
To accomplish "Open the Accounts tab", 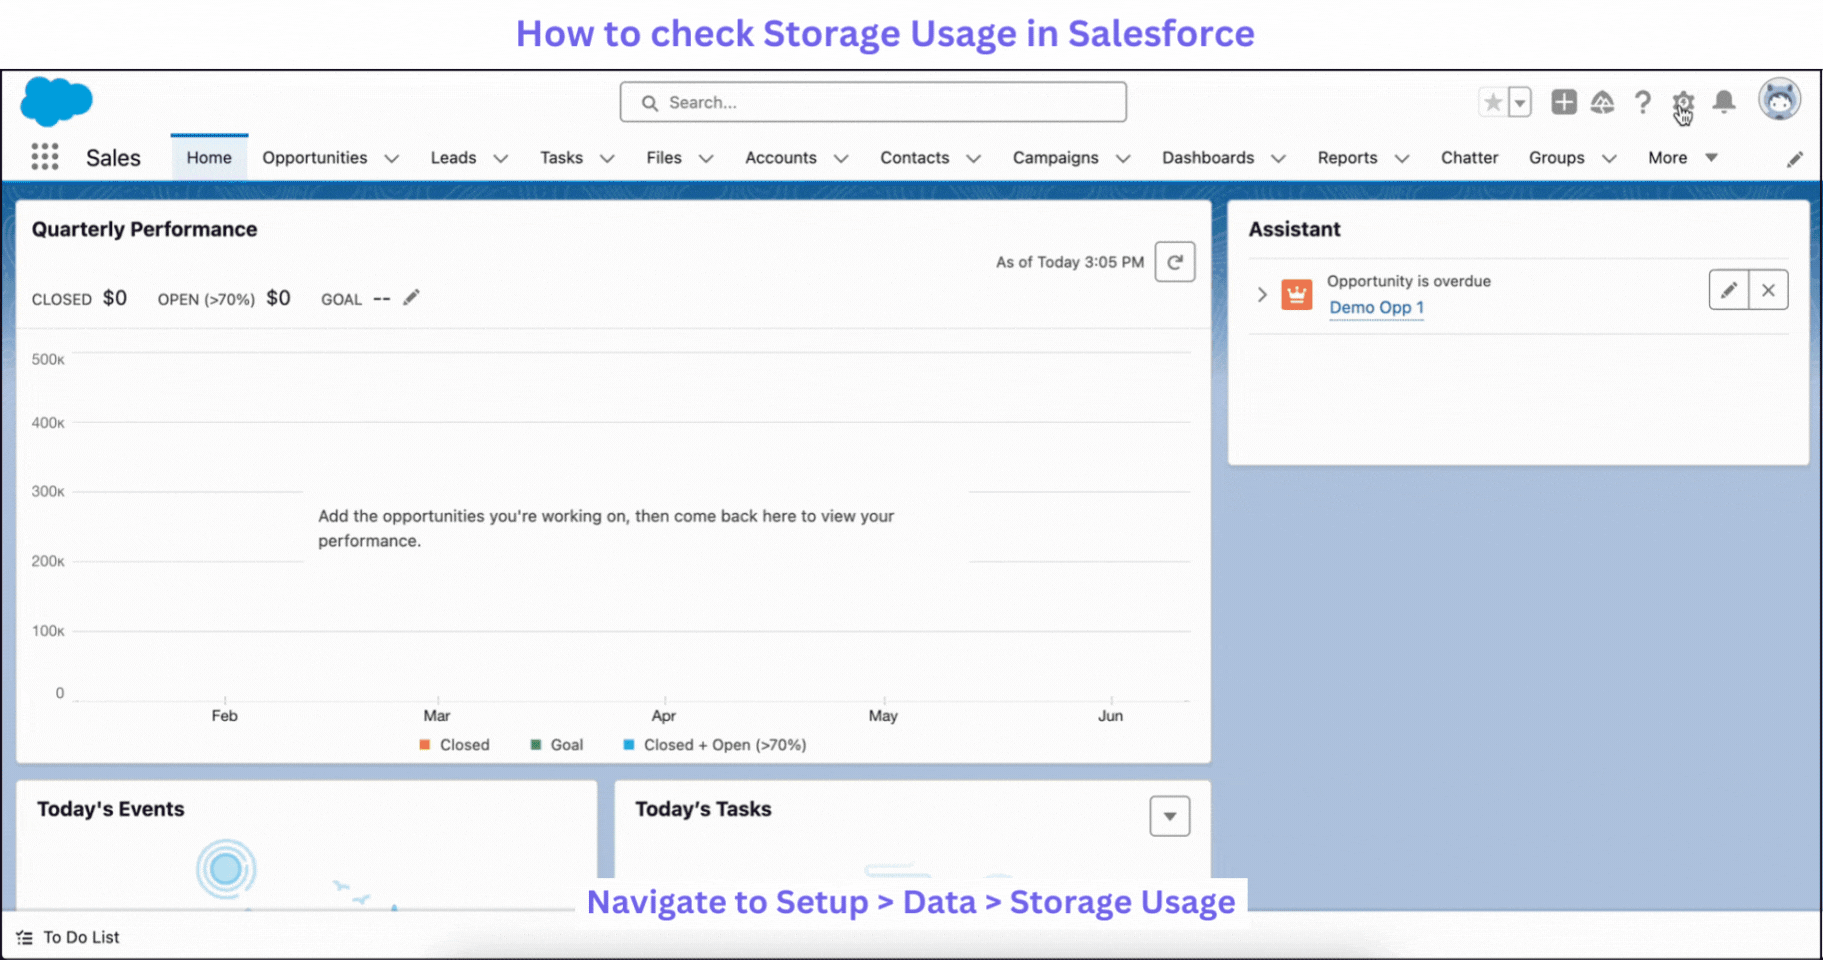I will tap(781, 158).
